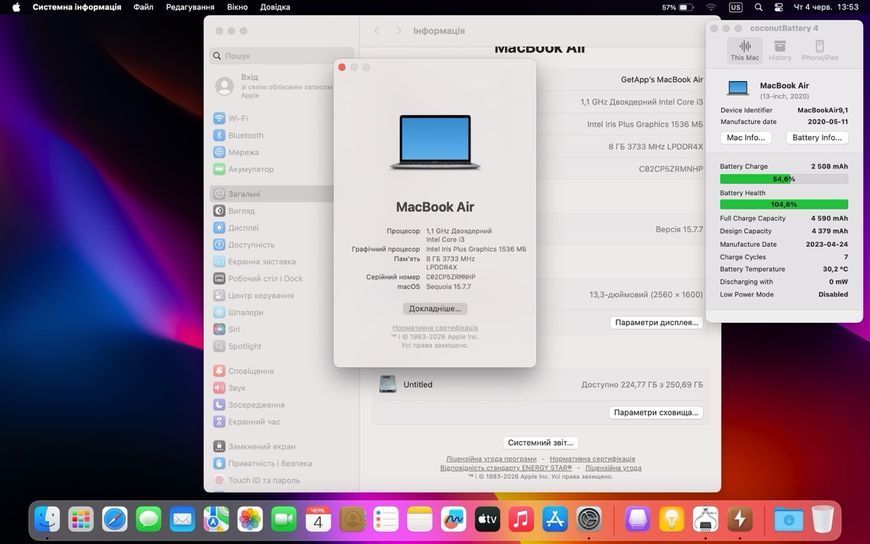
Task: Open Нормативна сертифікація link in About window
Action: tap(435, 328)
